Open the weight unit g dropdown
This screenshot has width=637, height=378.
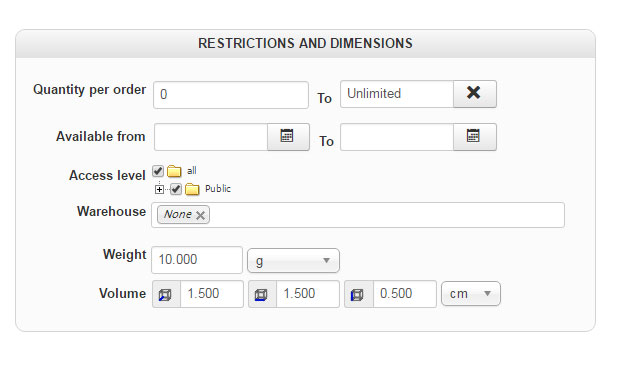click(x=293, y=261)
